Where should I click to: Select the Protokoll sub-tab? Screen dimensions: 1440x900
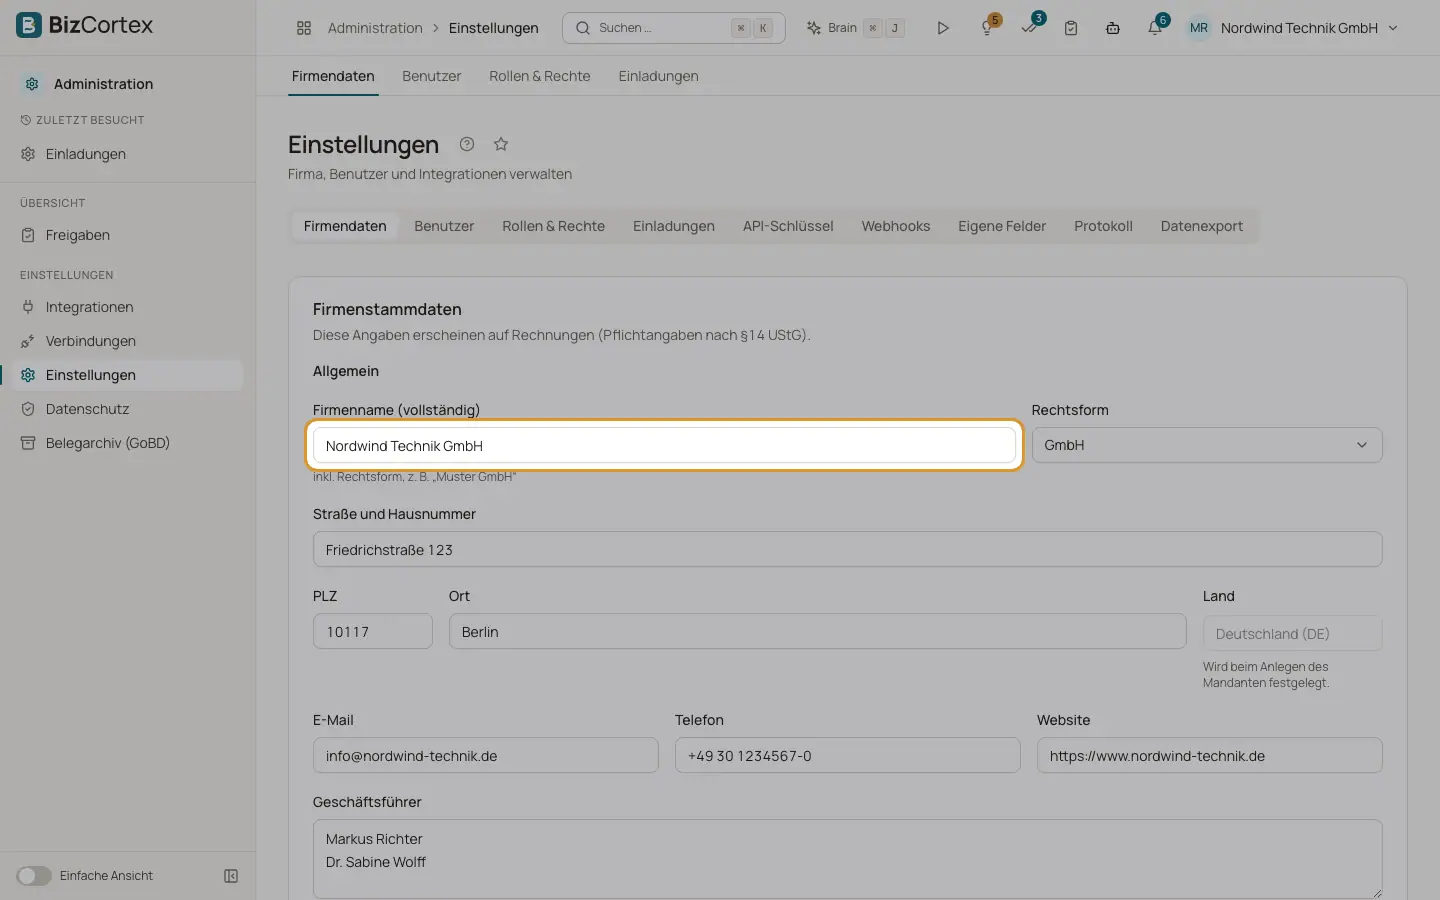click(x=1103, y=226)
